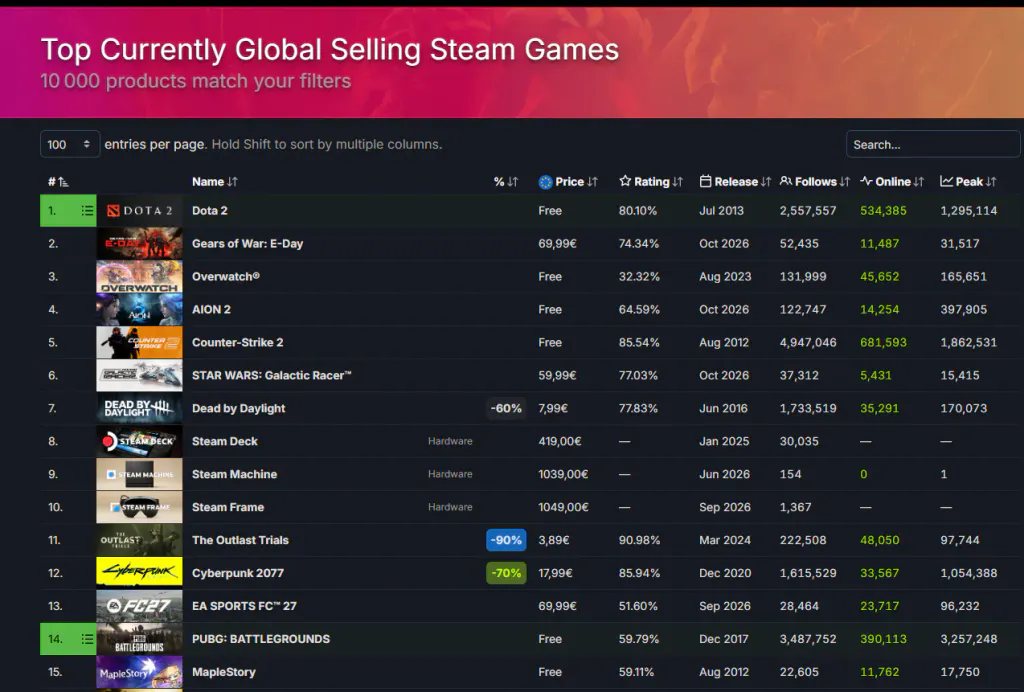Viewport: 1024px width, 692px height.
Task: Click the 1039,00€ price cell
Action: (x=563, y=474)
